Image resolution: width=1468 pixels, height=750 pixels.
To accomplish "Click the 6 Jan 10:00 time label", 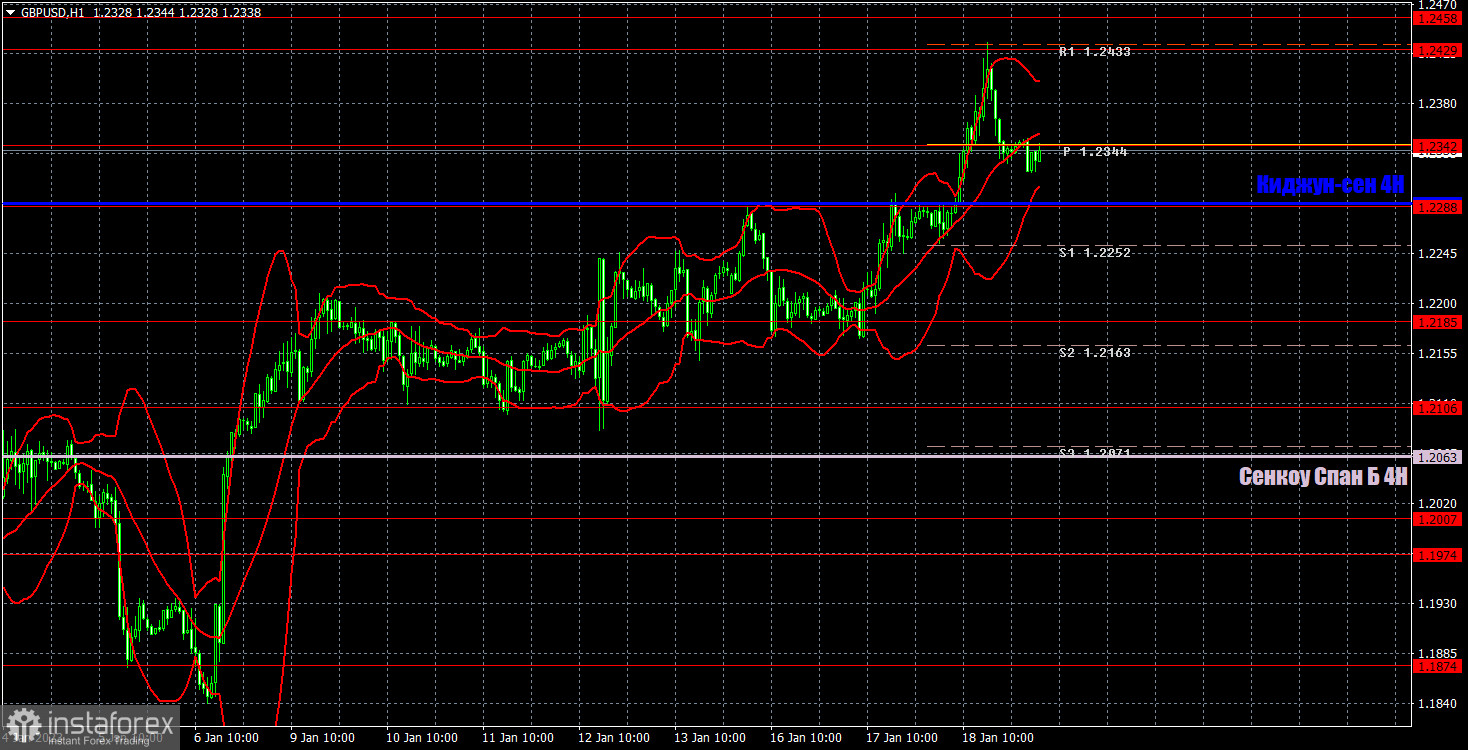I will tap(224, 738).
